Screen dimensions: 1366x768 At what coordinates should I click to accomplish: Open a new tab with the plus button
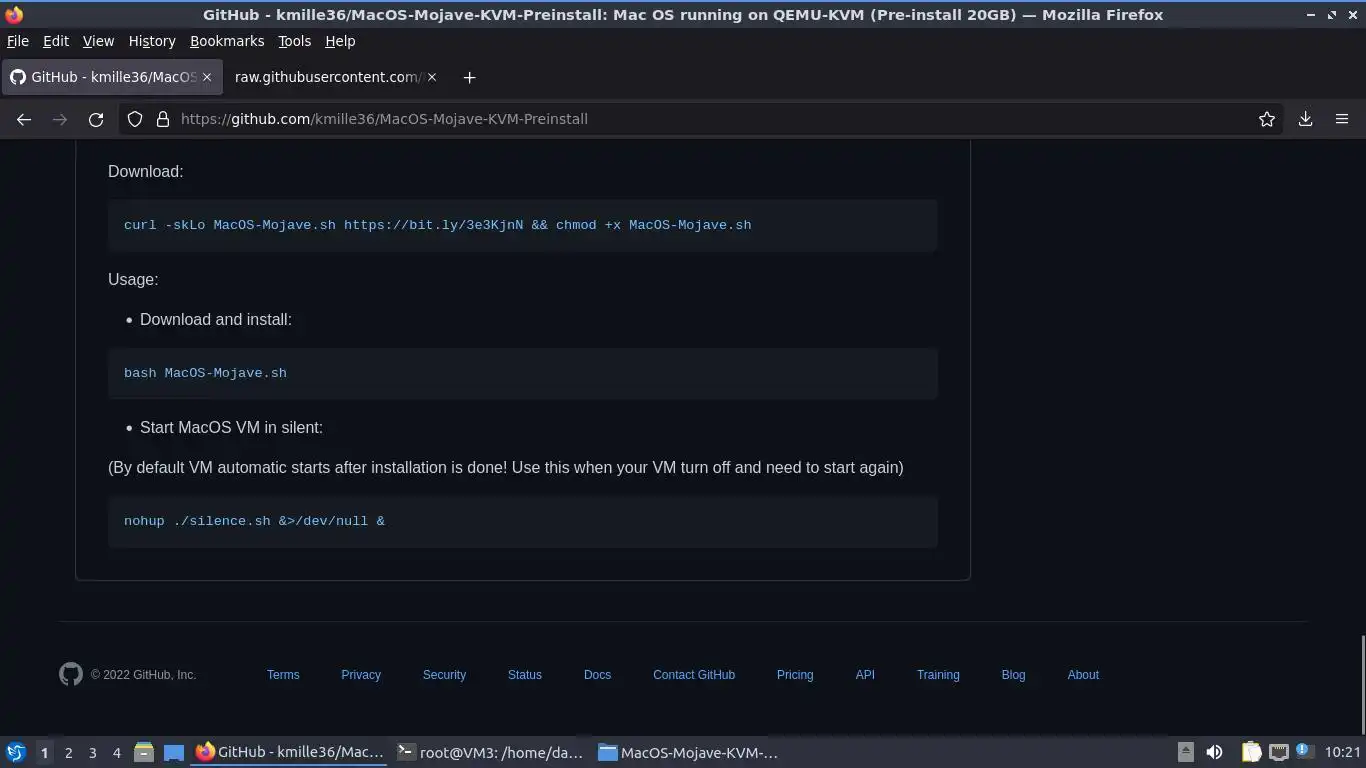coord(469,77)
